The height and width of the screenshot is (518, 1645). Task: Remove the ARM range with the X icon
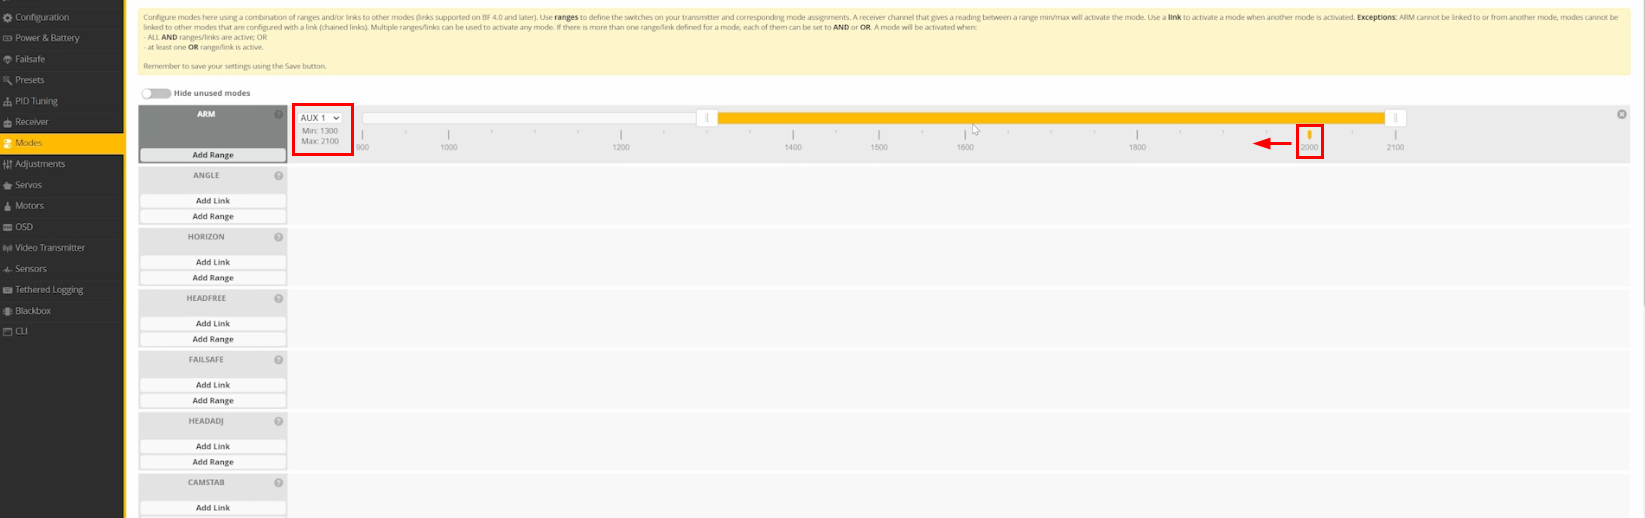coord(1622,114)
